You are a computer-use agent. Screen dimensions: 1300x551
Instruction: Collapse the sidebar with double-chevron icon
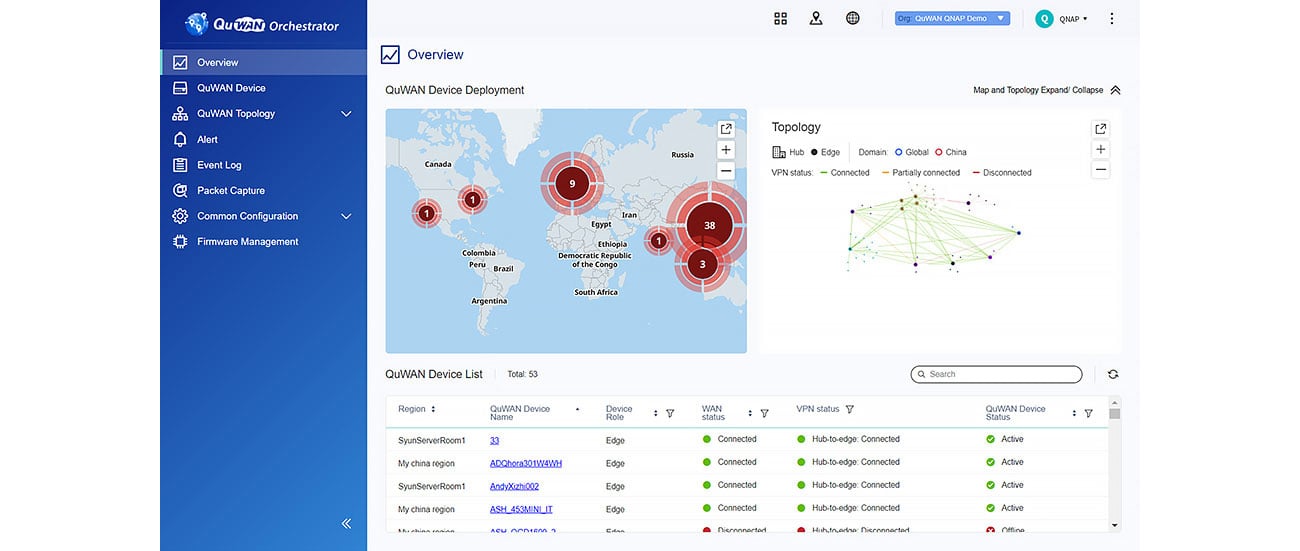click(x=346, y=523)
